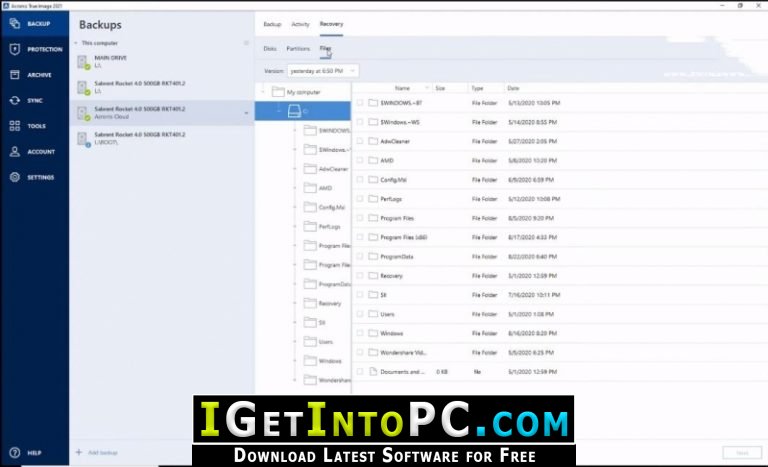Check the box for $Windows.~WS folder
This screenshot has width=768, height=467.
(x=360, y=122)
